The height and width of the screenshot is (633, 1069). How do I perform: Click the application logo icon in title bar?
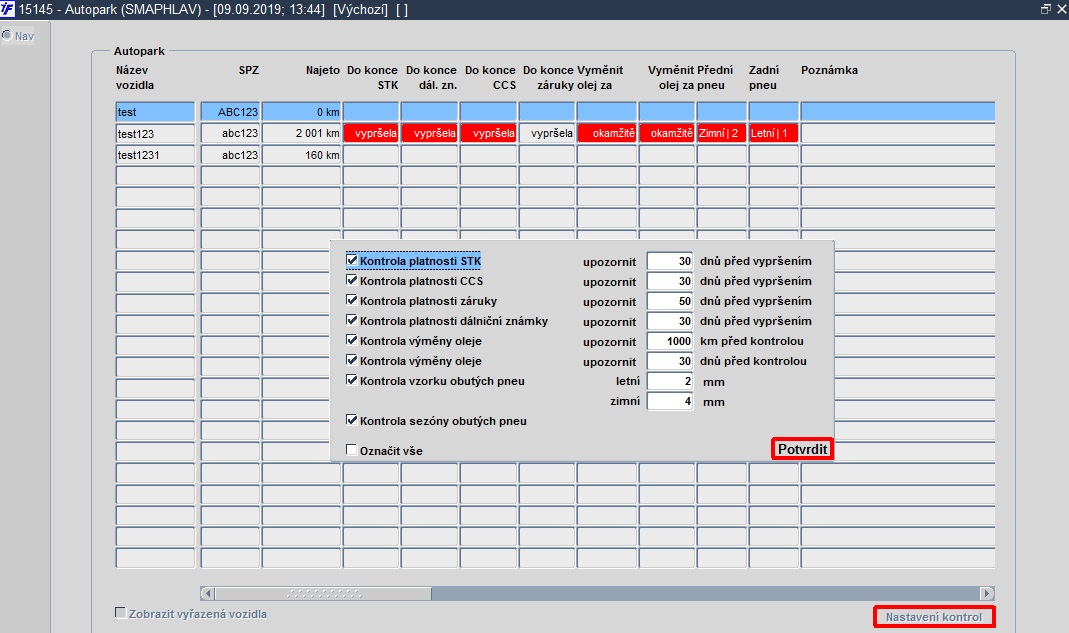7,10
